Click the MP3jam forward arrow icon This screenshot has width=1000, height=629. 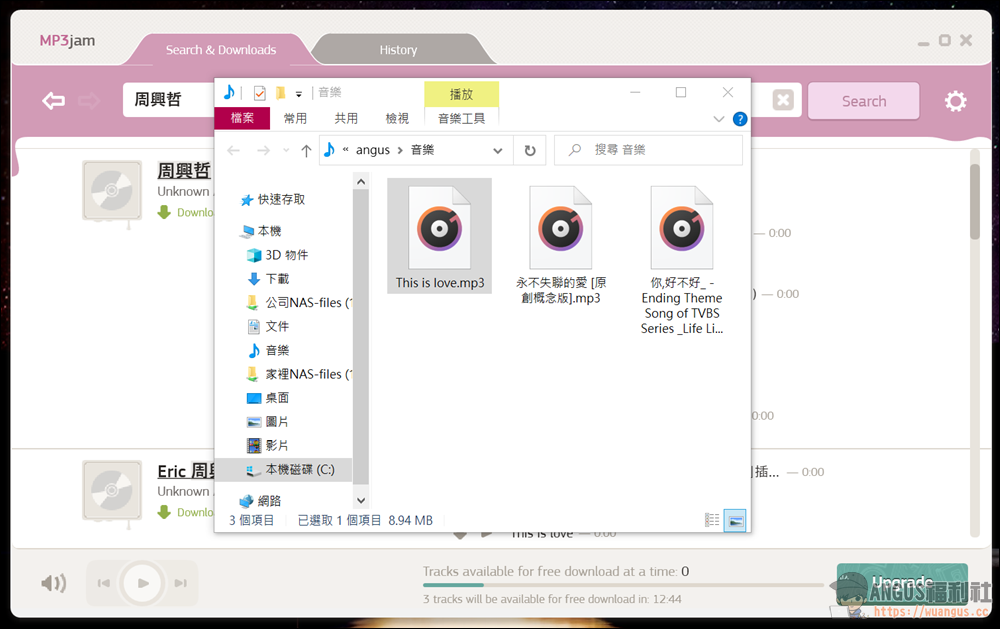[x=89, y=101]
